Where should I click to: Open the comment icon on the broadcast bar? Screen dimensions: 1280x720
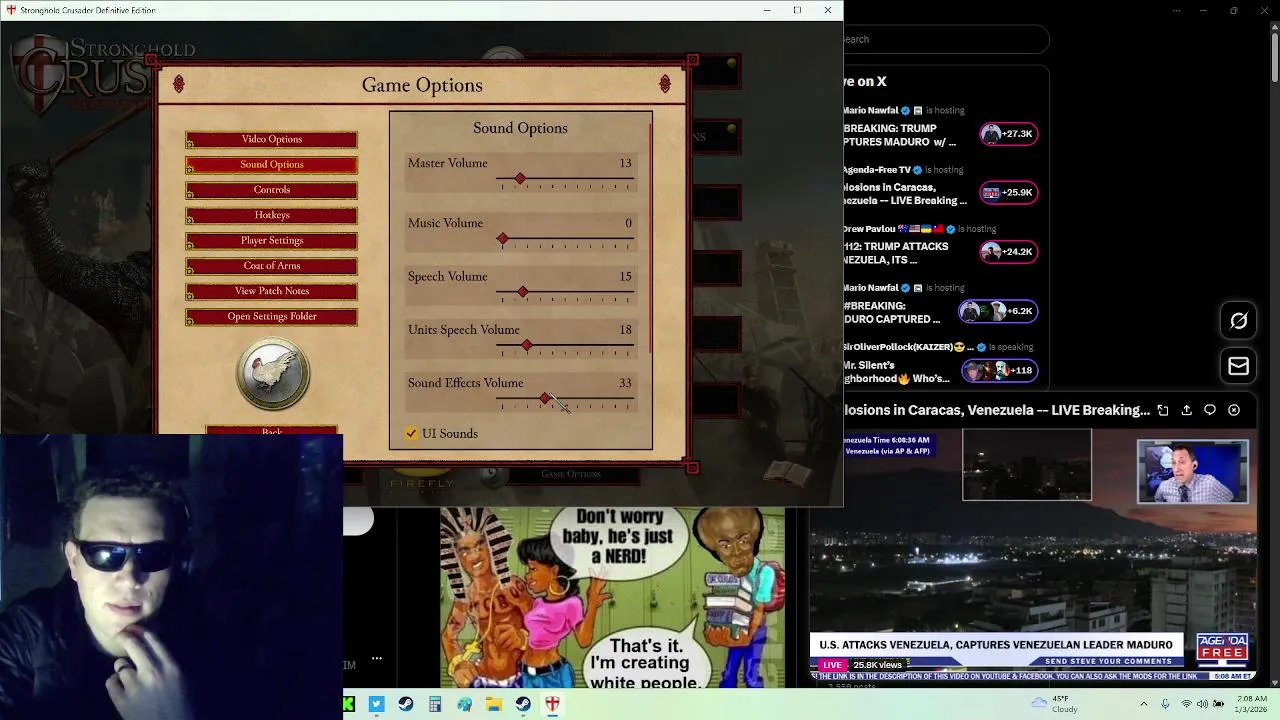point(1209,410)
